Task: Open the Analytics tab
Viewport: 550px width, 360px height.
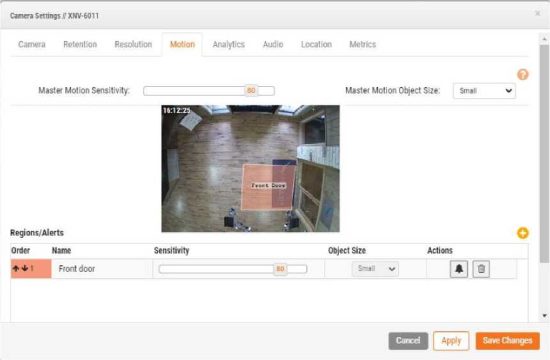Action: pos(229,45)
